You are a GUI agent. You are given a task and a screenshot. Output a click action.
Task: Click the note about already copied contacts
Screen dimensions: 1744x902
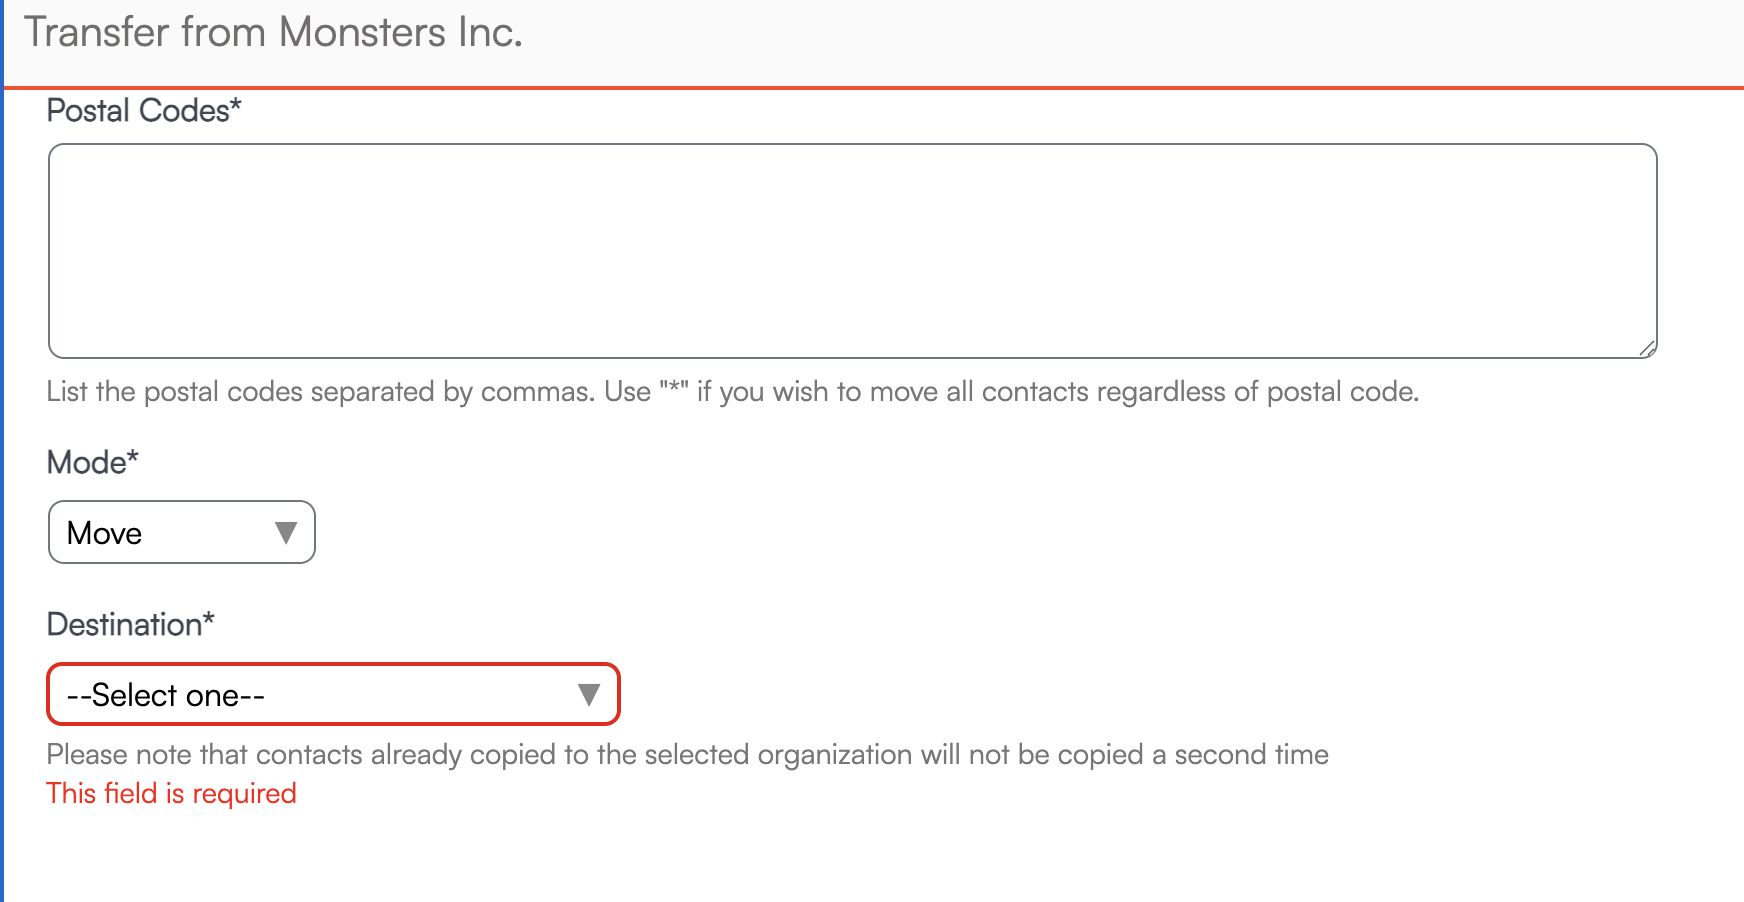click(687, 754)
